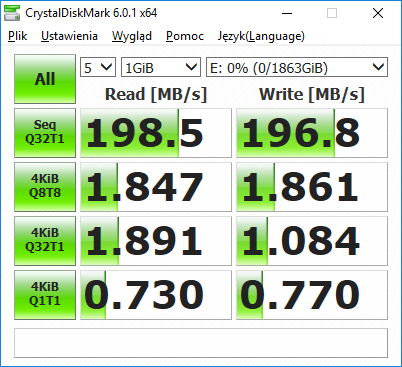Run all benchmarks with All button
The height and width of the screenshot is (367, 402).
click(x=45, y=79)
